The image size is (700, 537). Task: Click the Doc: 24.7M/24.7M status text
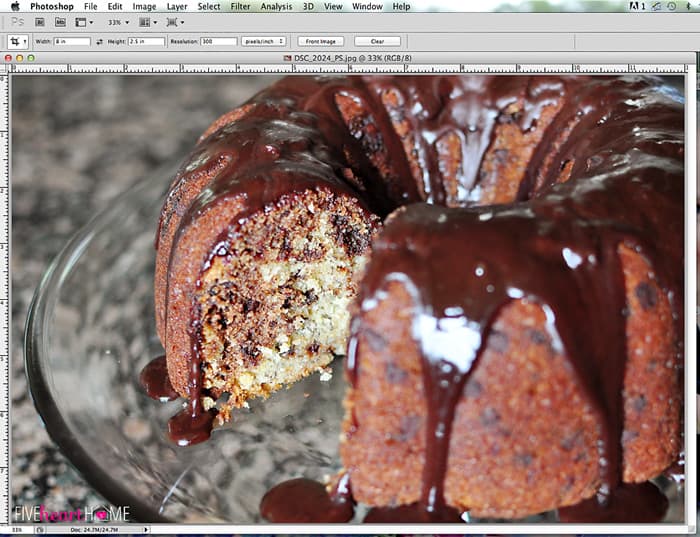pyautogui.click(x=94, y=529)
